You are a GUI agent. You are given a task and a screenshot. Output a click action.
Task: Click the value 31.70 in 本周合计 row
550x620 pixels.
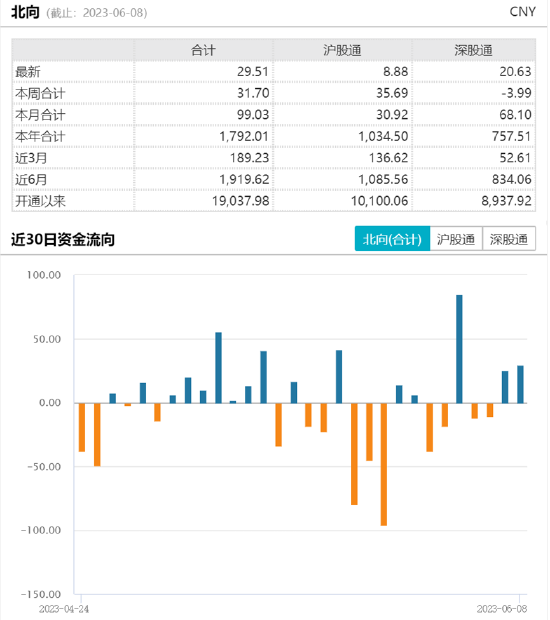coord(253,93)
